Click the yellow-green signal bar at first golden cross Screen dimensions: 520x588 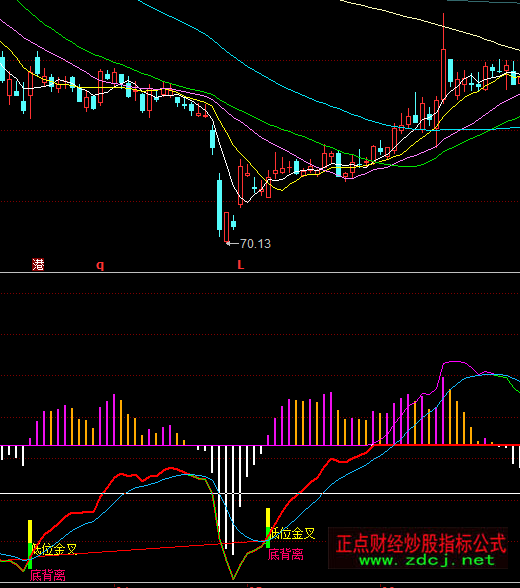click(30, 544)
